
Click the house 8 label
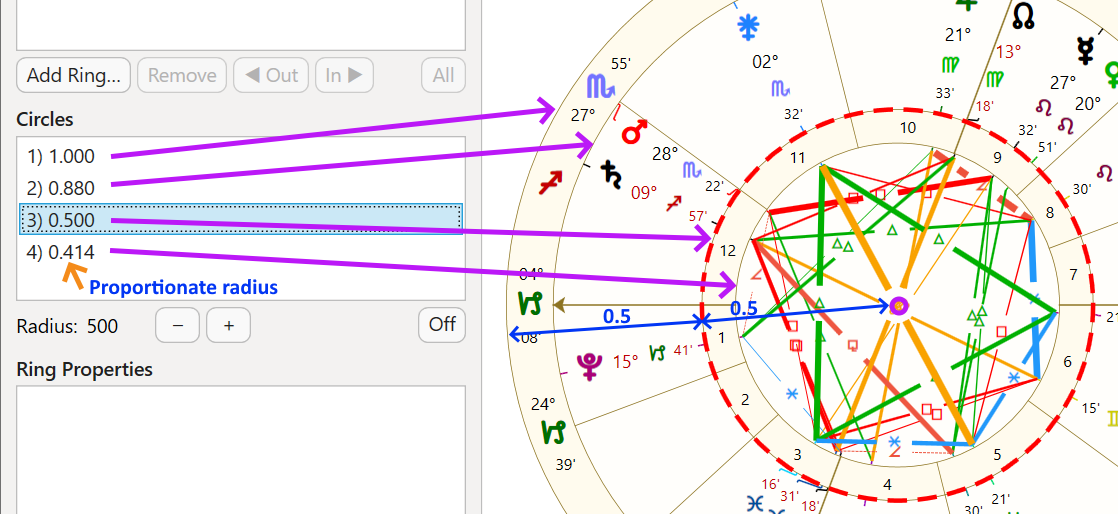(1050, 212)
